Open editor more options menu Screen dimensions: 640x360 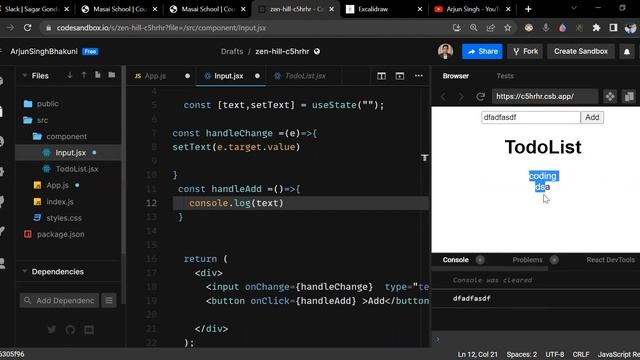[419, 76]
